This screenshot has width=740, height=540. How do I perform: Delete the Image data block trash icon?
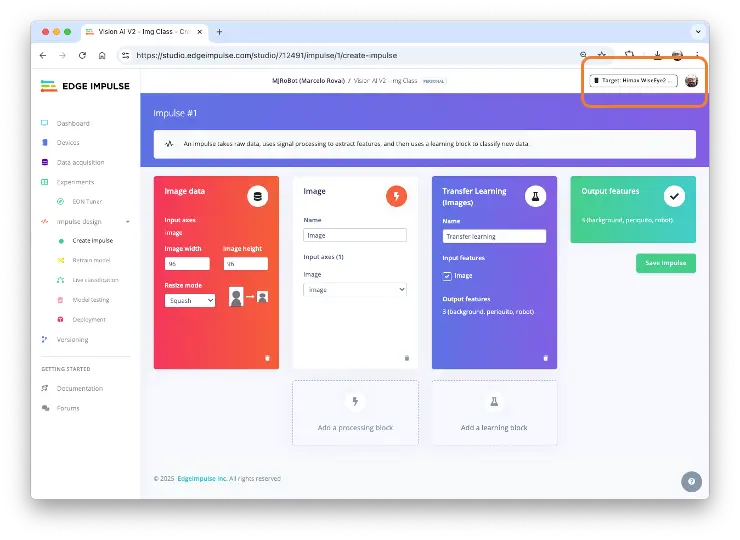pyautogui.click(x=267, y=357)
